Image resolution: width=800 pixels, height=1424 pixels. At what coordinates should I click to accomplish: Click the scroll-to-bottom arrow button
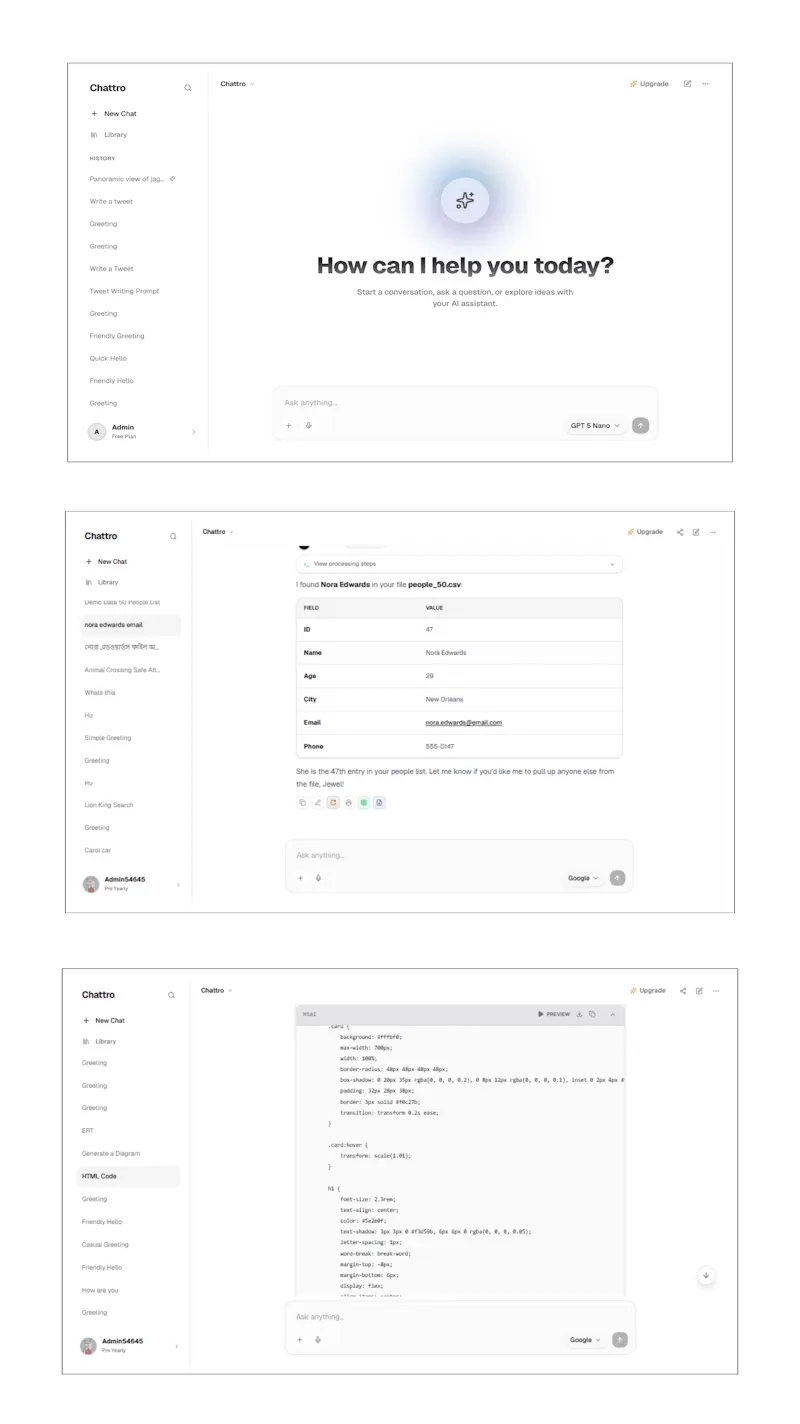[706, 1275]
